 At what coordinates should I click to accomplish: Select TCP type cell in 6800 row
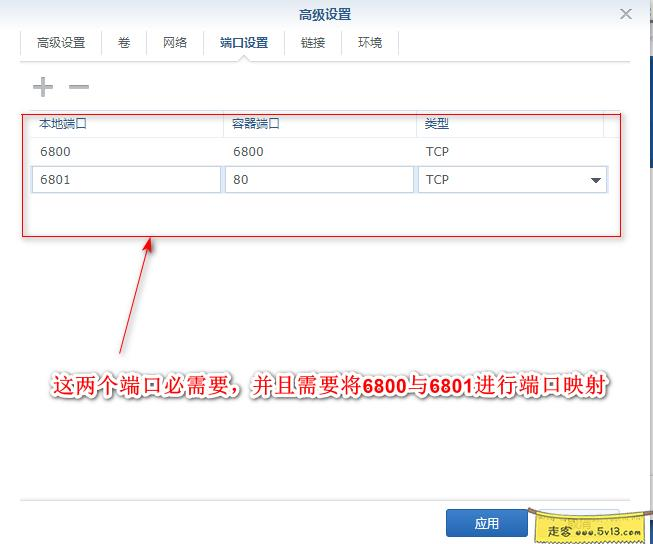(510, 152)
